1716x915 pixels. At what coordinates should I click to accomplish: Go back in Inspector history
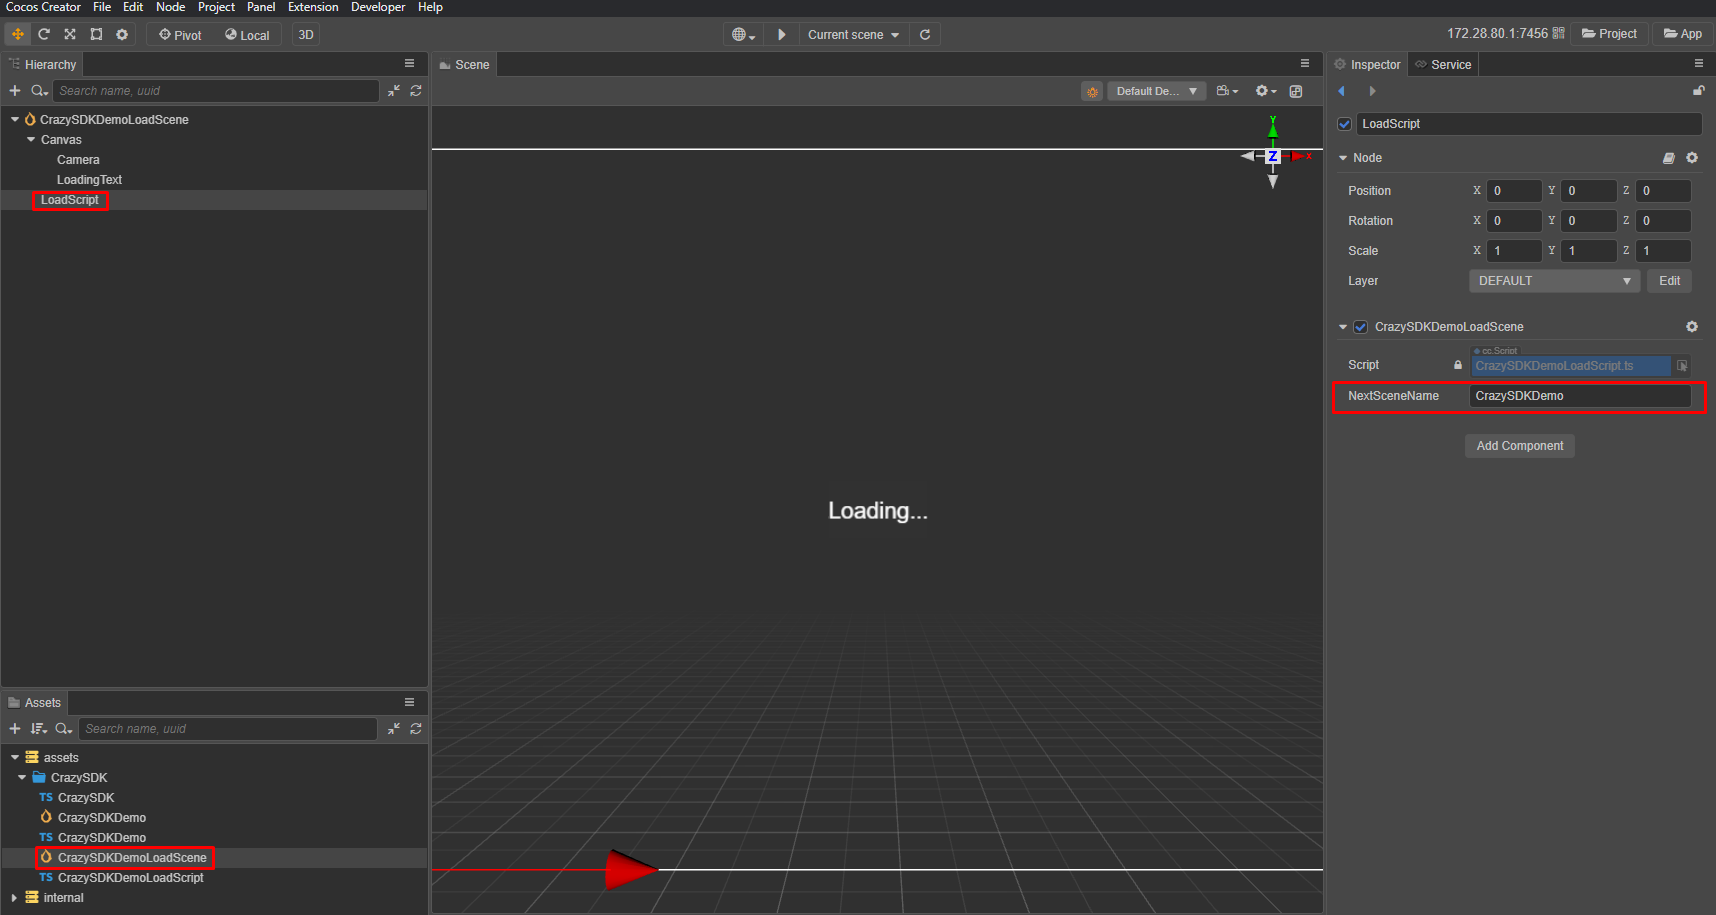1342,91
